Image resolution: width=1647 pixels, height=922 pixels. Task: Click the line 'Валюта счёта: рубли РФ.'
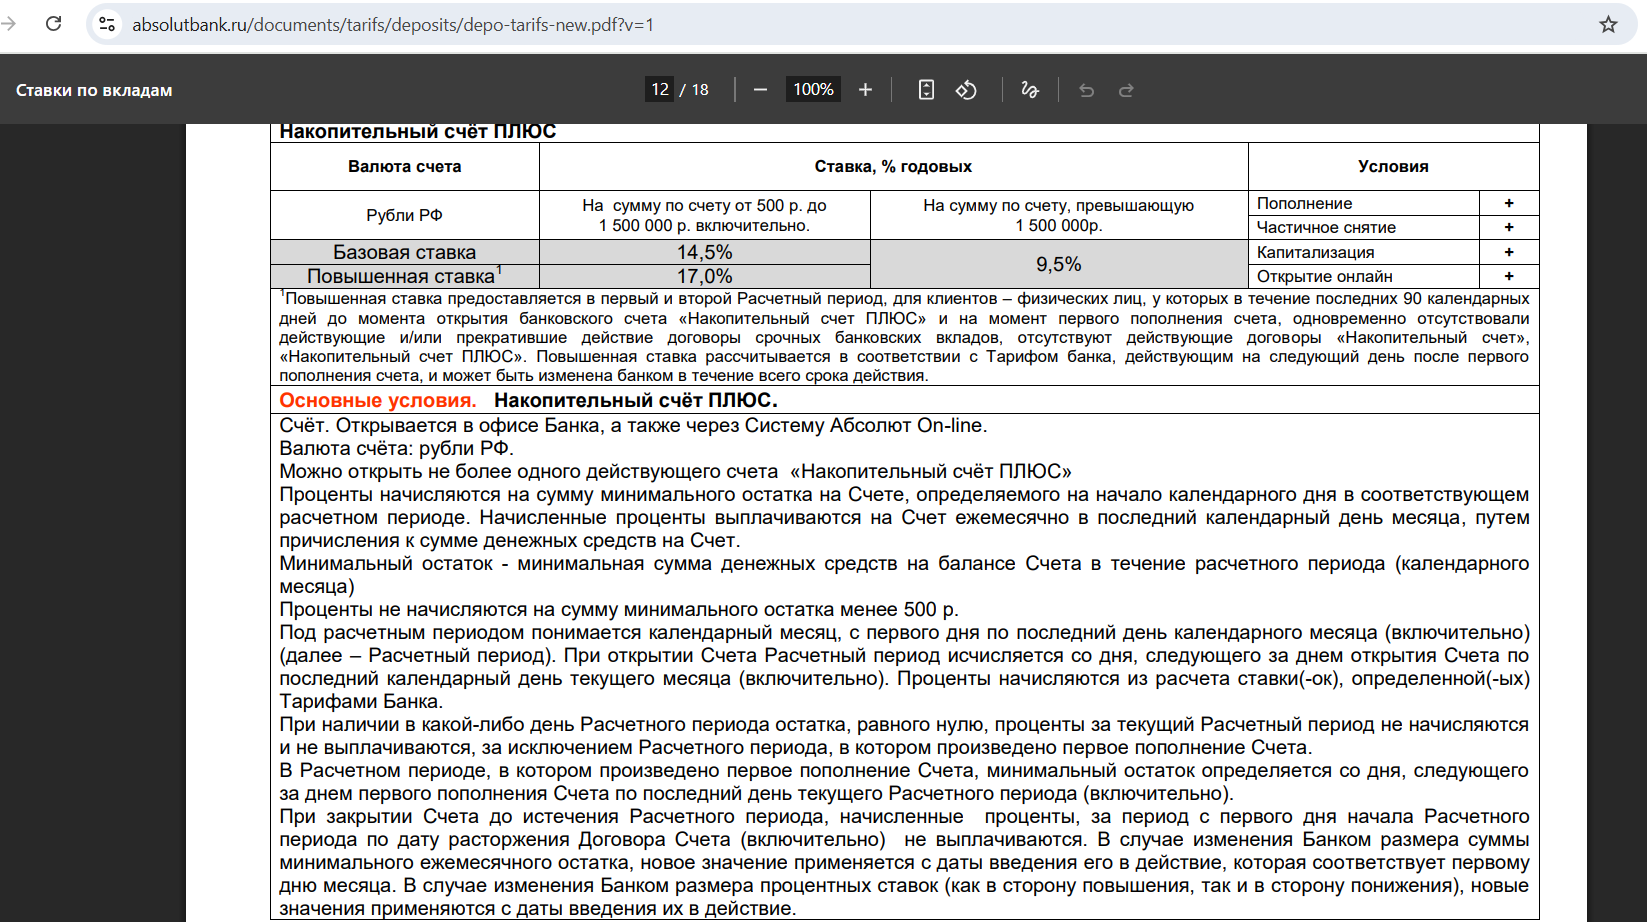(396, 448)
